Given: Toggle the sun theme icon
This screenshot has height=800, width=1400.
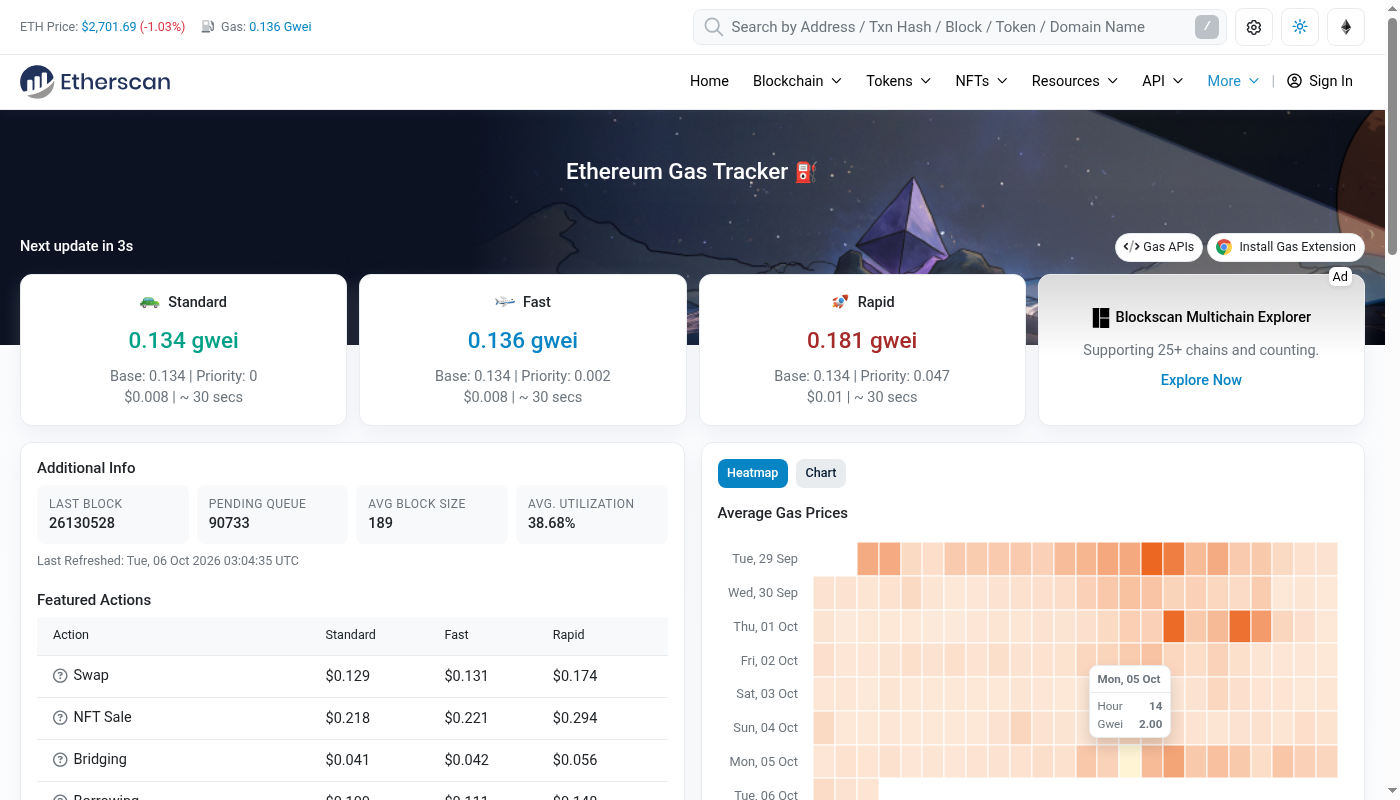Looking at the screenshot, I should (1300, 27).
